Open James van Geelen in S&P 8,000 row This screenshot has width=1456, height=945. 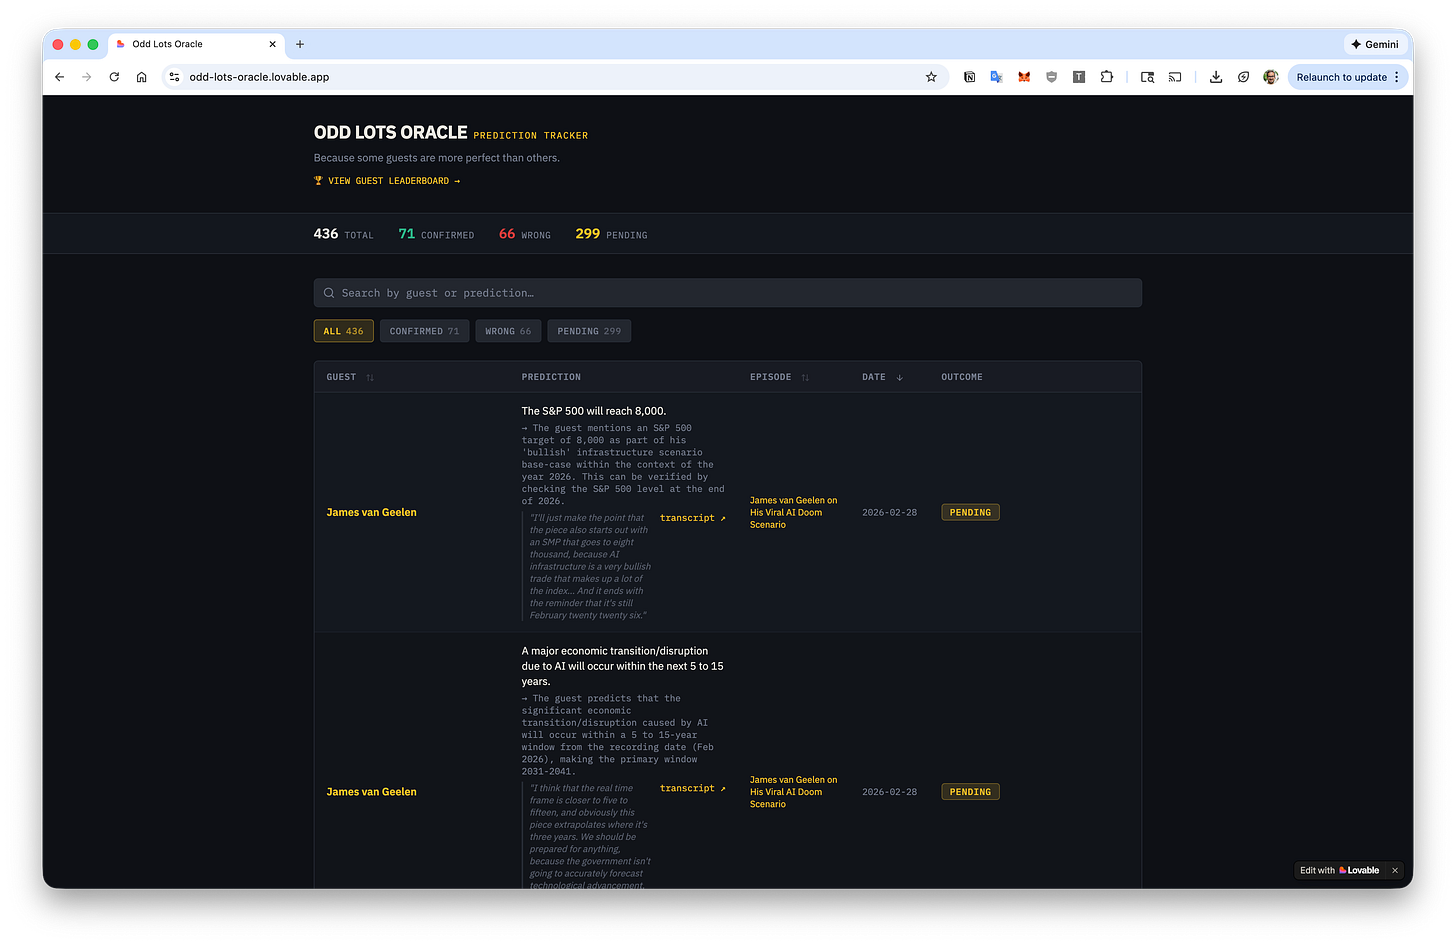[371, 512]
